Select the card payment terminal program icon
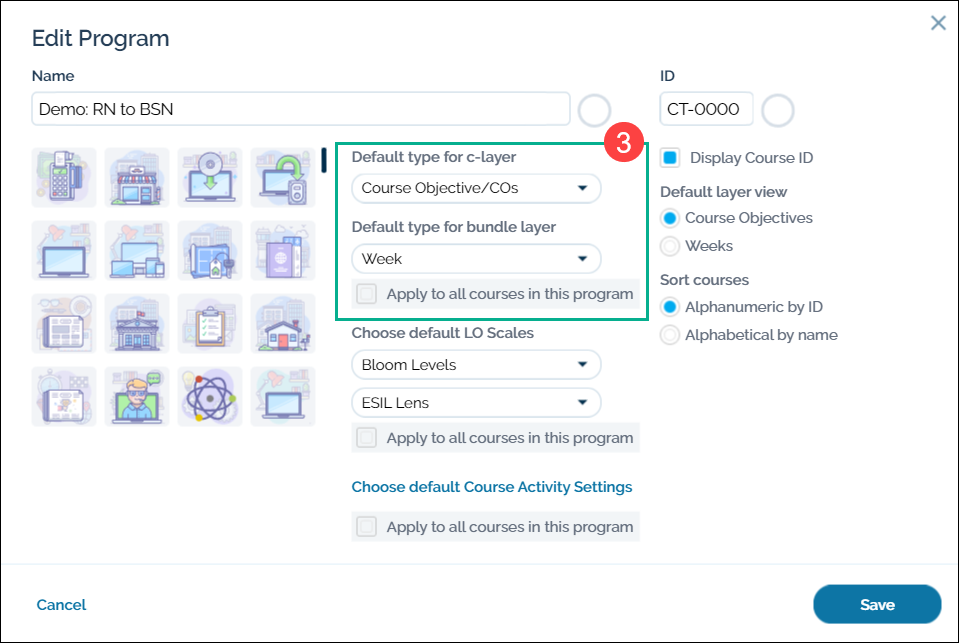959x643 pixels. [x=64, y=178]
